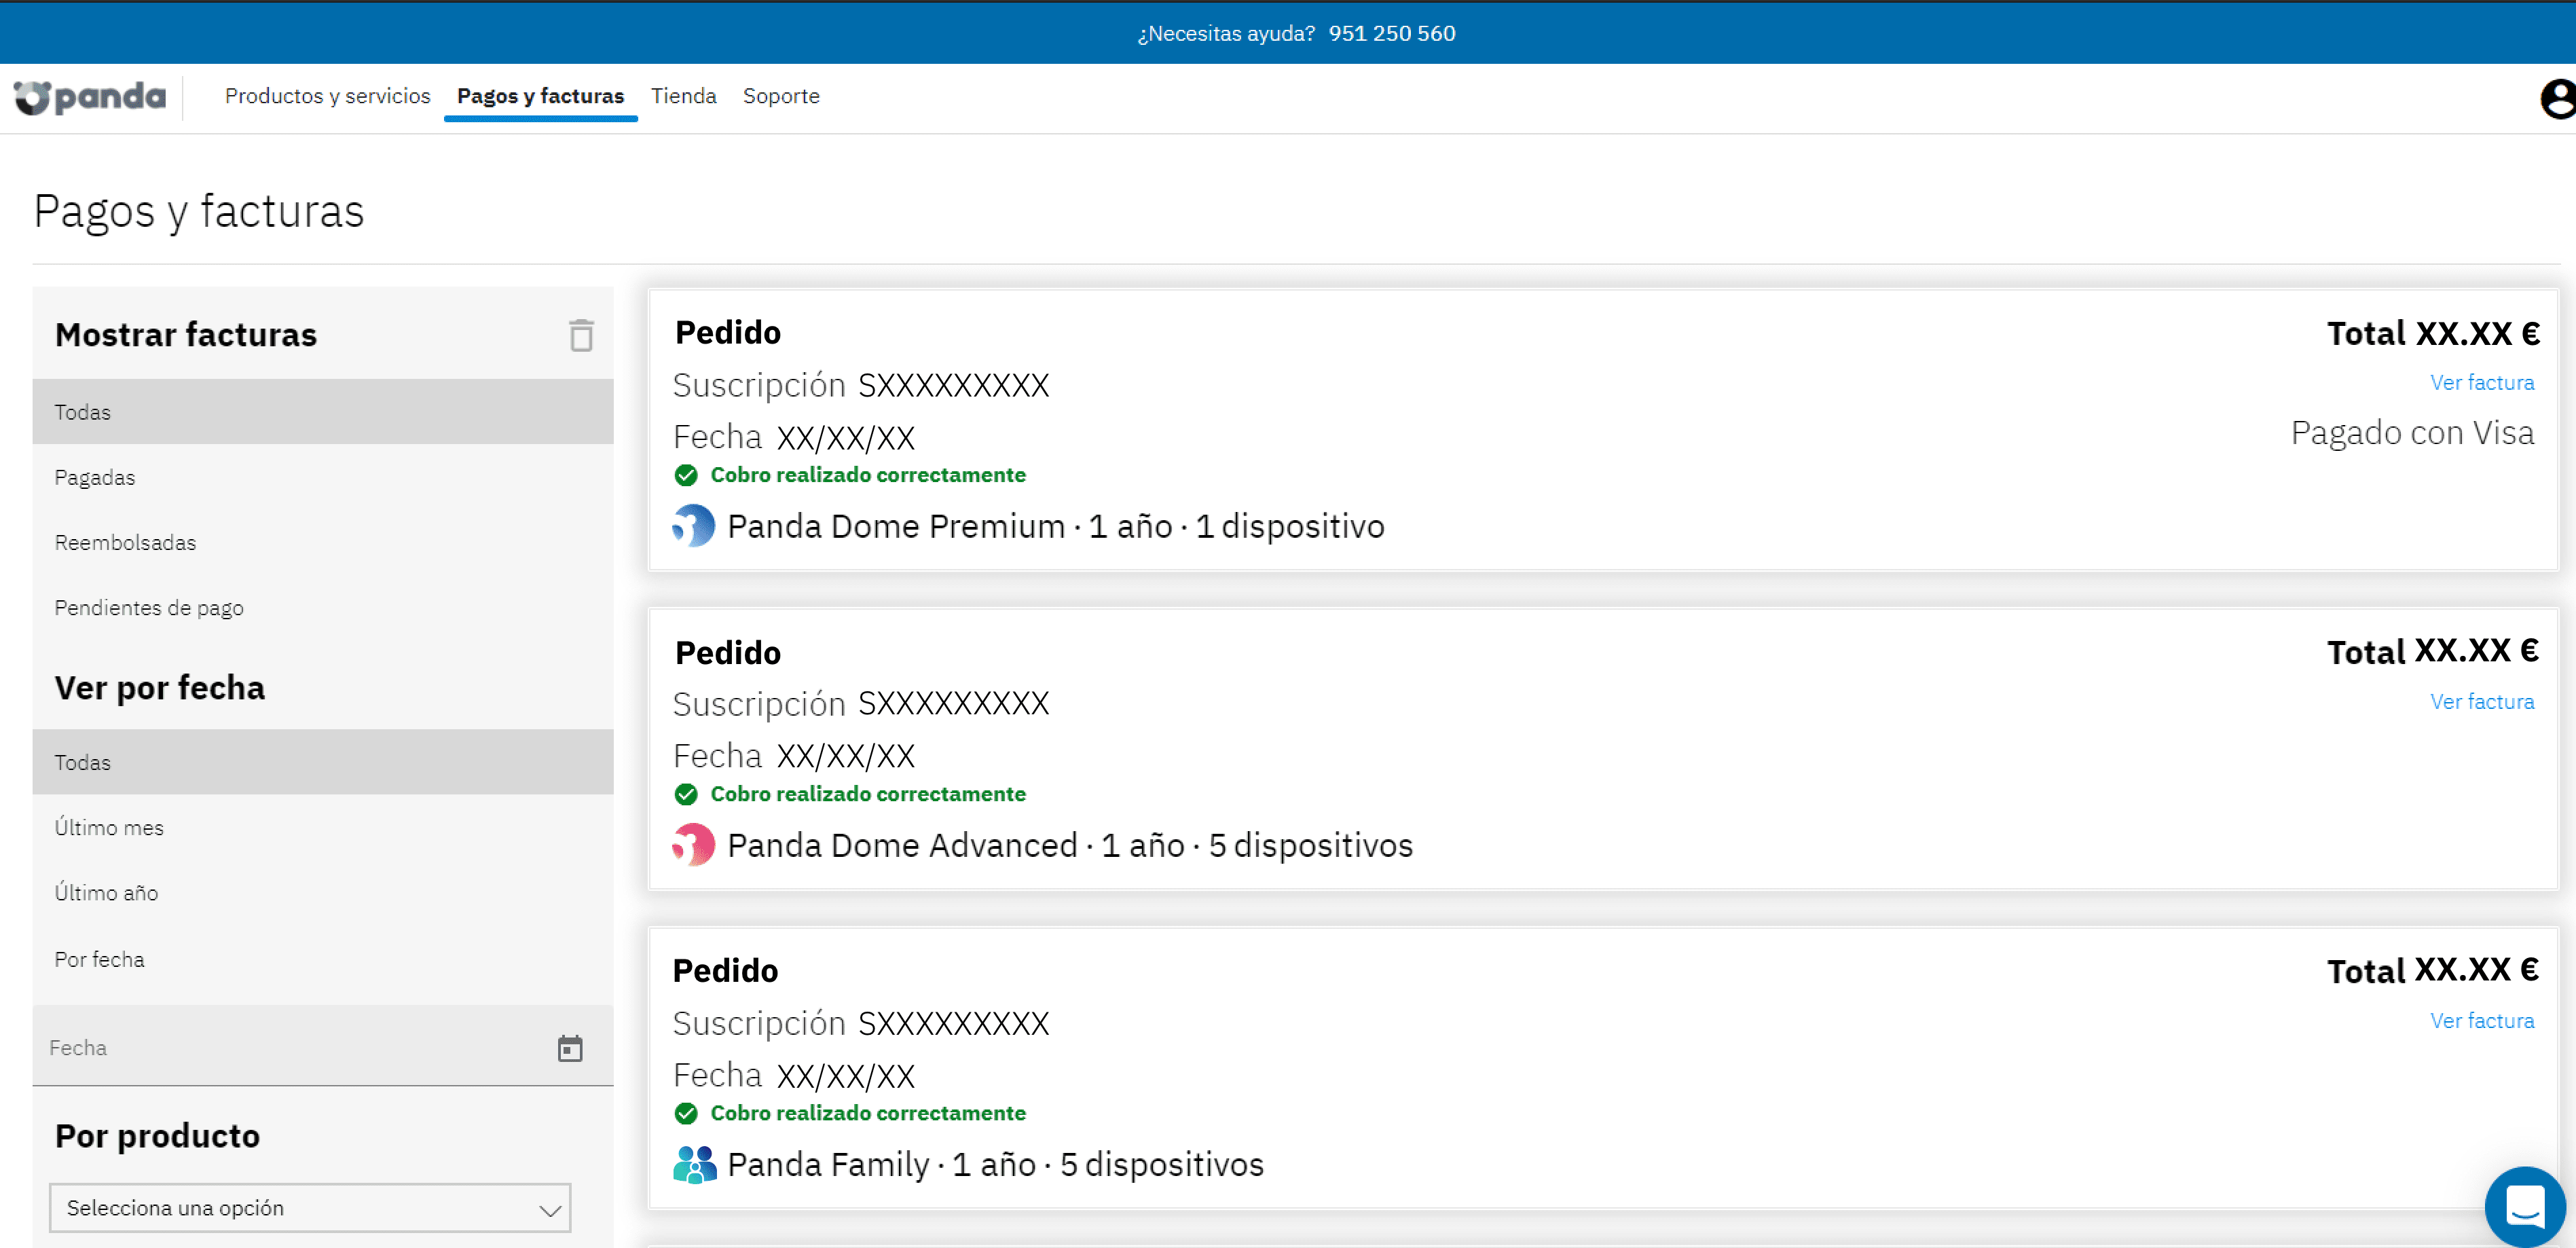View invoice for the Panda Dome Premium order
This screenshot has height=1248, width=2576.
point(2482,382)
